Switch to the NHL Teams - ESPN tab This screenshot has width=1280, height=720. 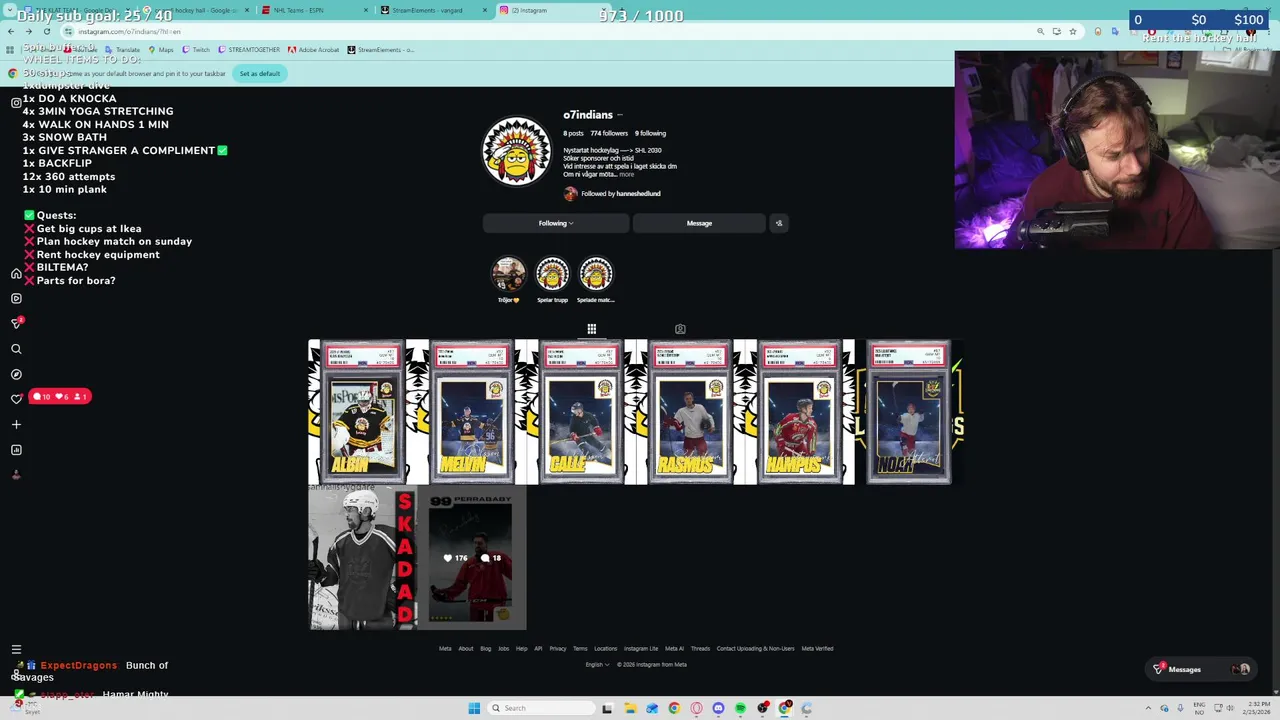tap(313, 10)
